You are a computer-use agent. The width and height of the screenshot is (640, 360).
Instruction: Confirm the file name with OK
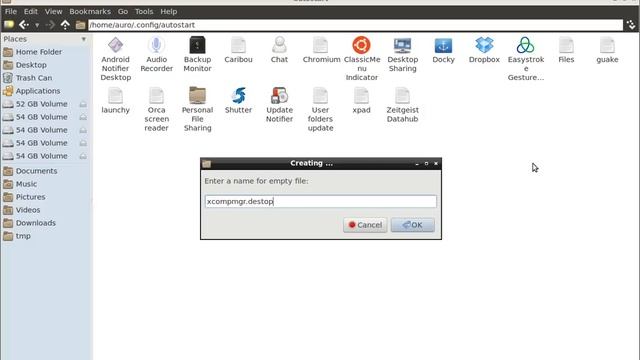(413, 225)
